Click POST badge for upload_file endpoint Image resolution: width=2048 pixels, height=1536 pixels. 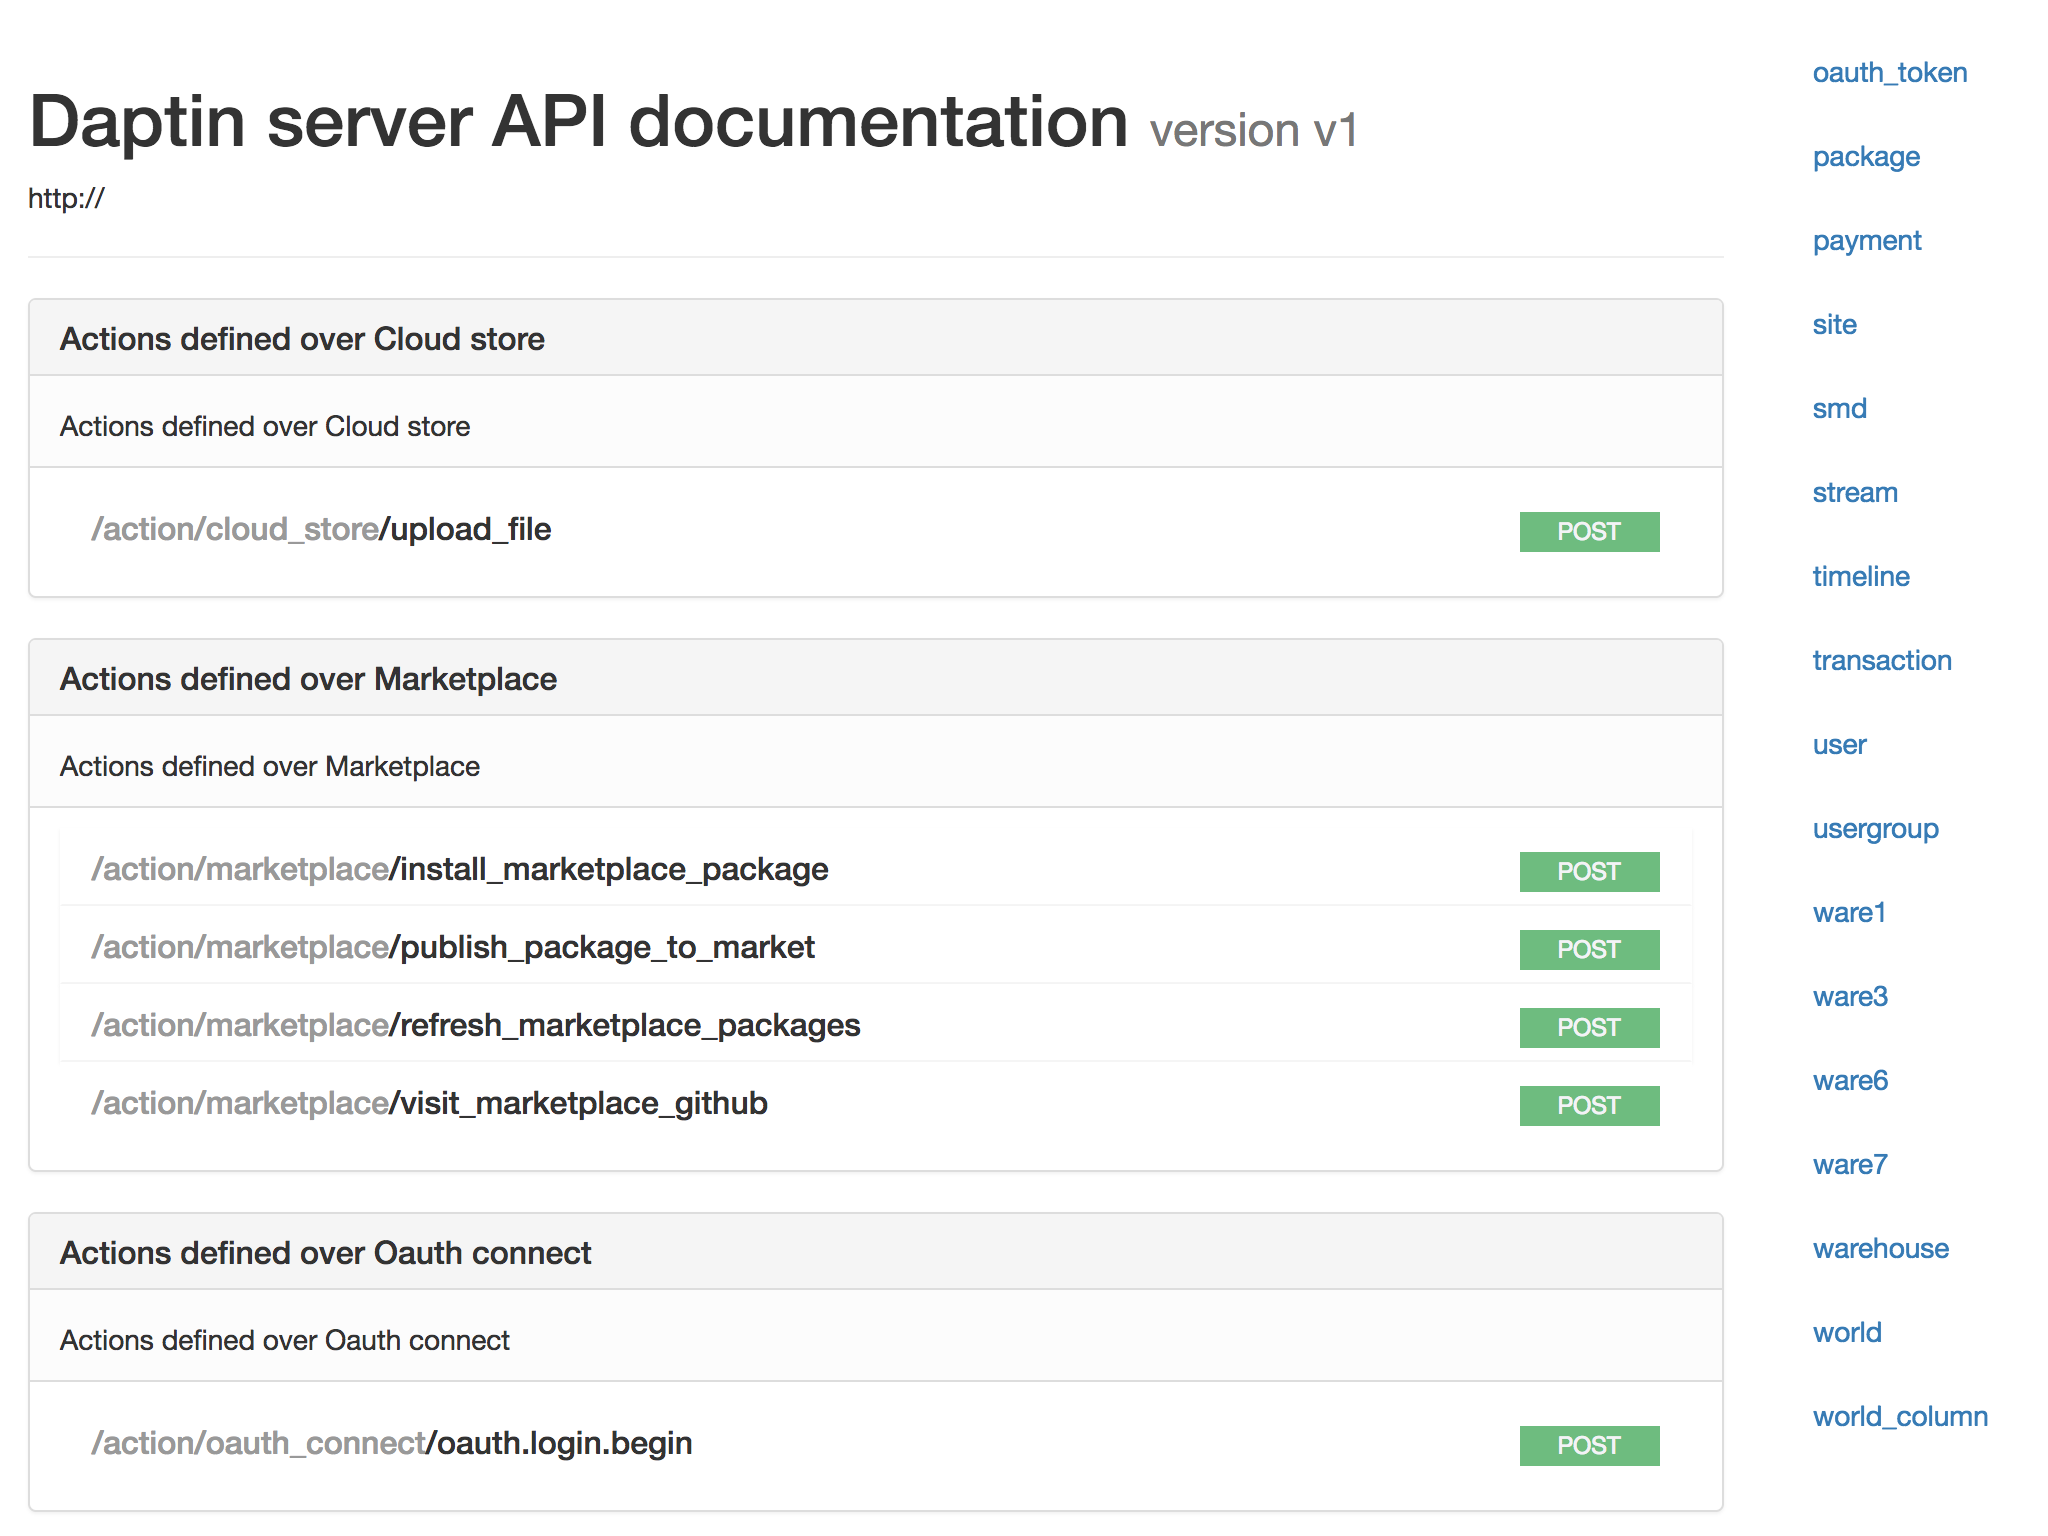(x=1588, y=531)
